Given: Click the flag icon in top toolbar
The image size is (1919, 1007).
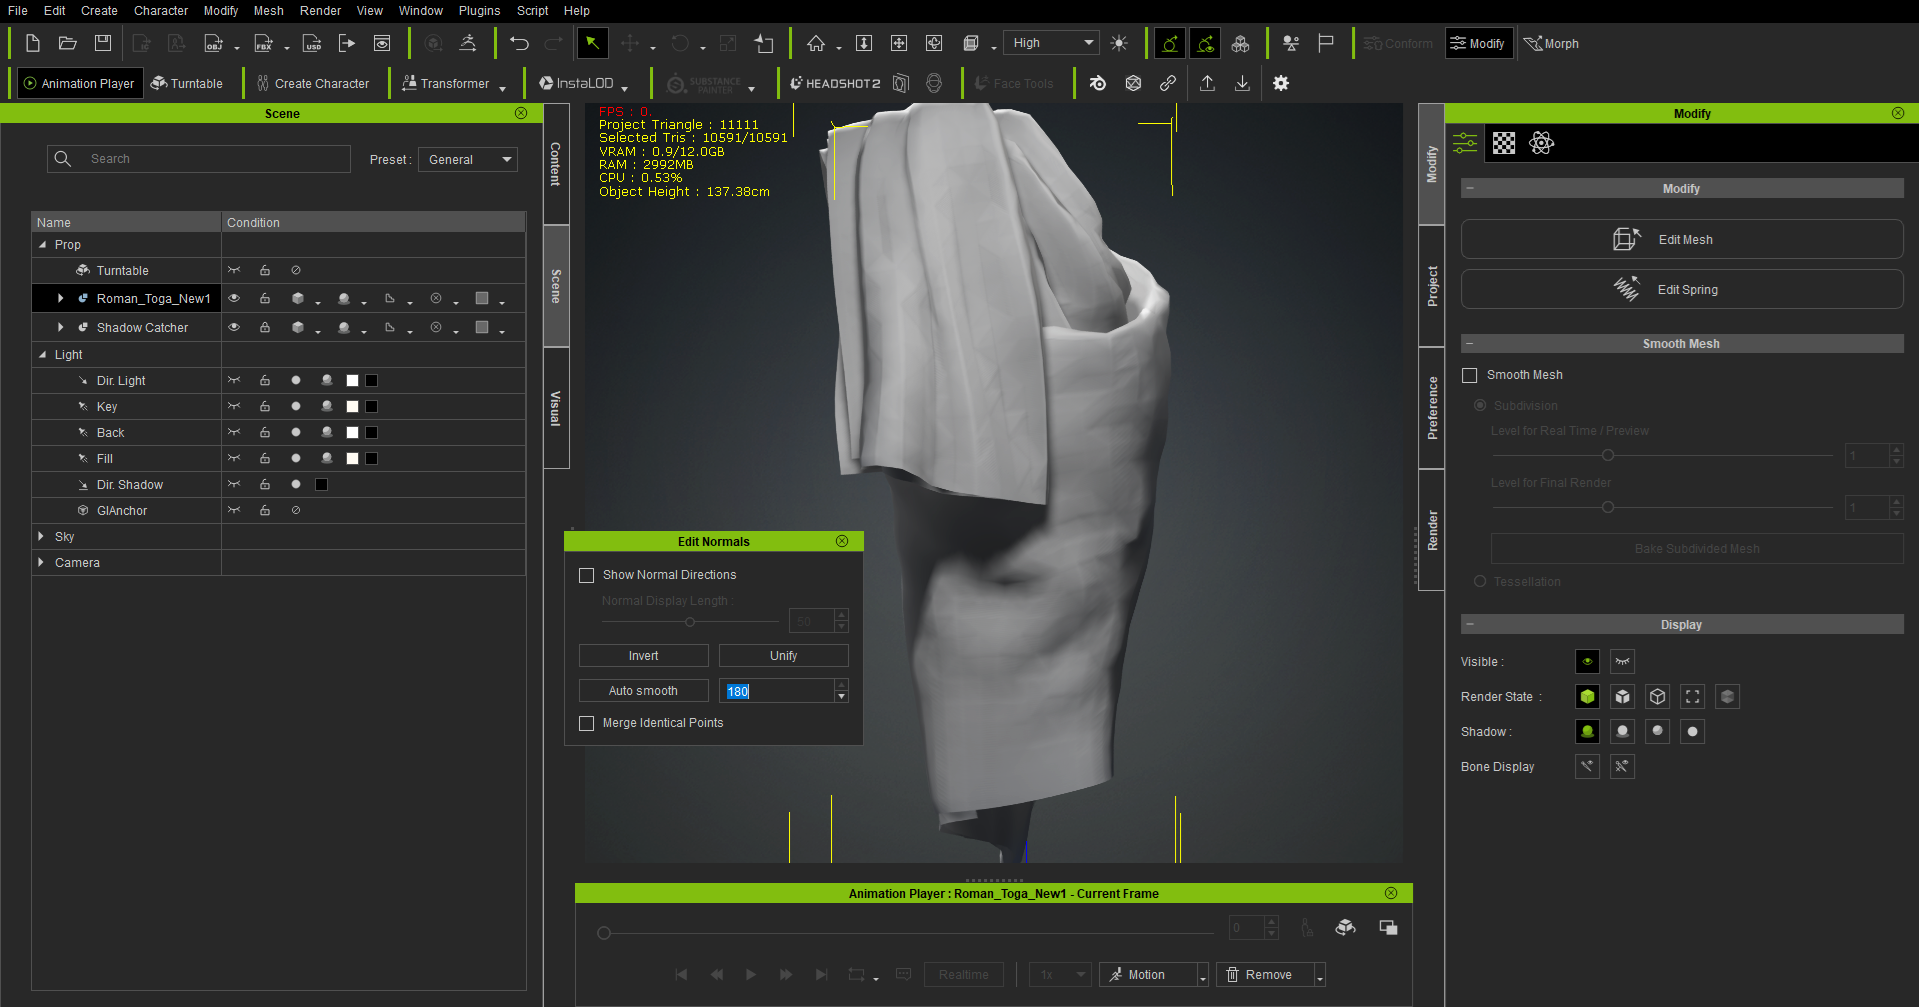Looking at the screenshot, I should (1326, 43).
